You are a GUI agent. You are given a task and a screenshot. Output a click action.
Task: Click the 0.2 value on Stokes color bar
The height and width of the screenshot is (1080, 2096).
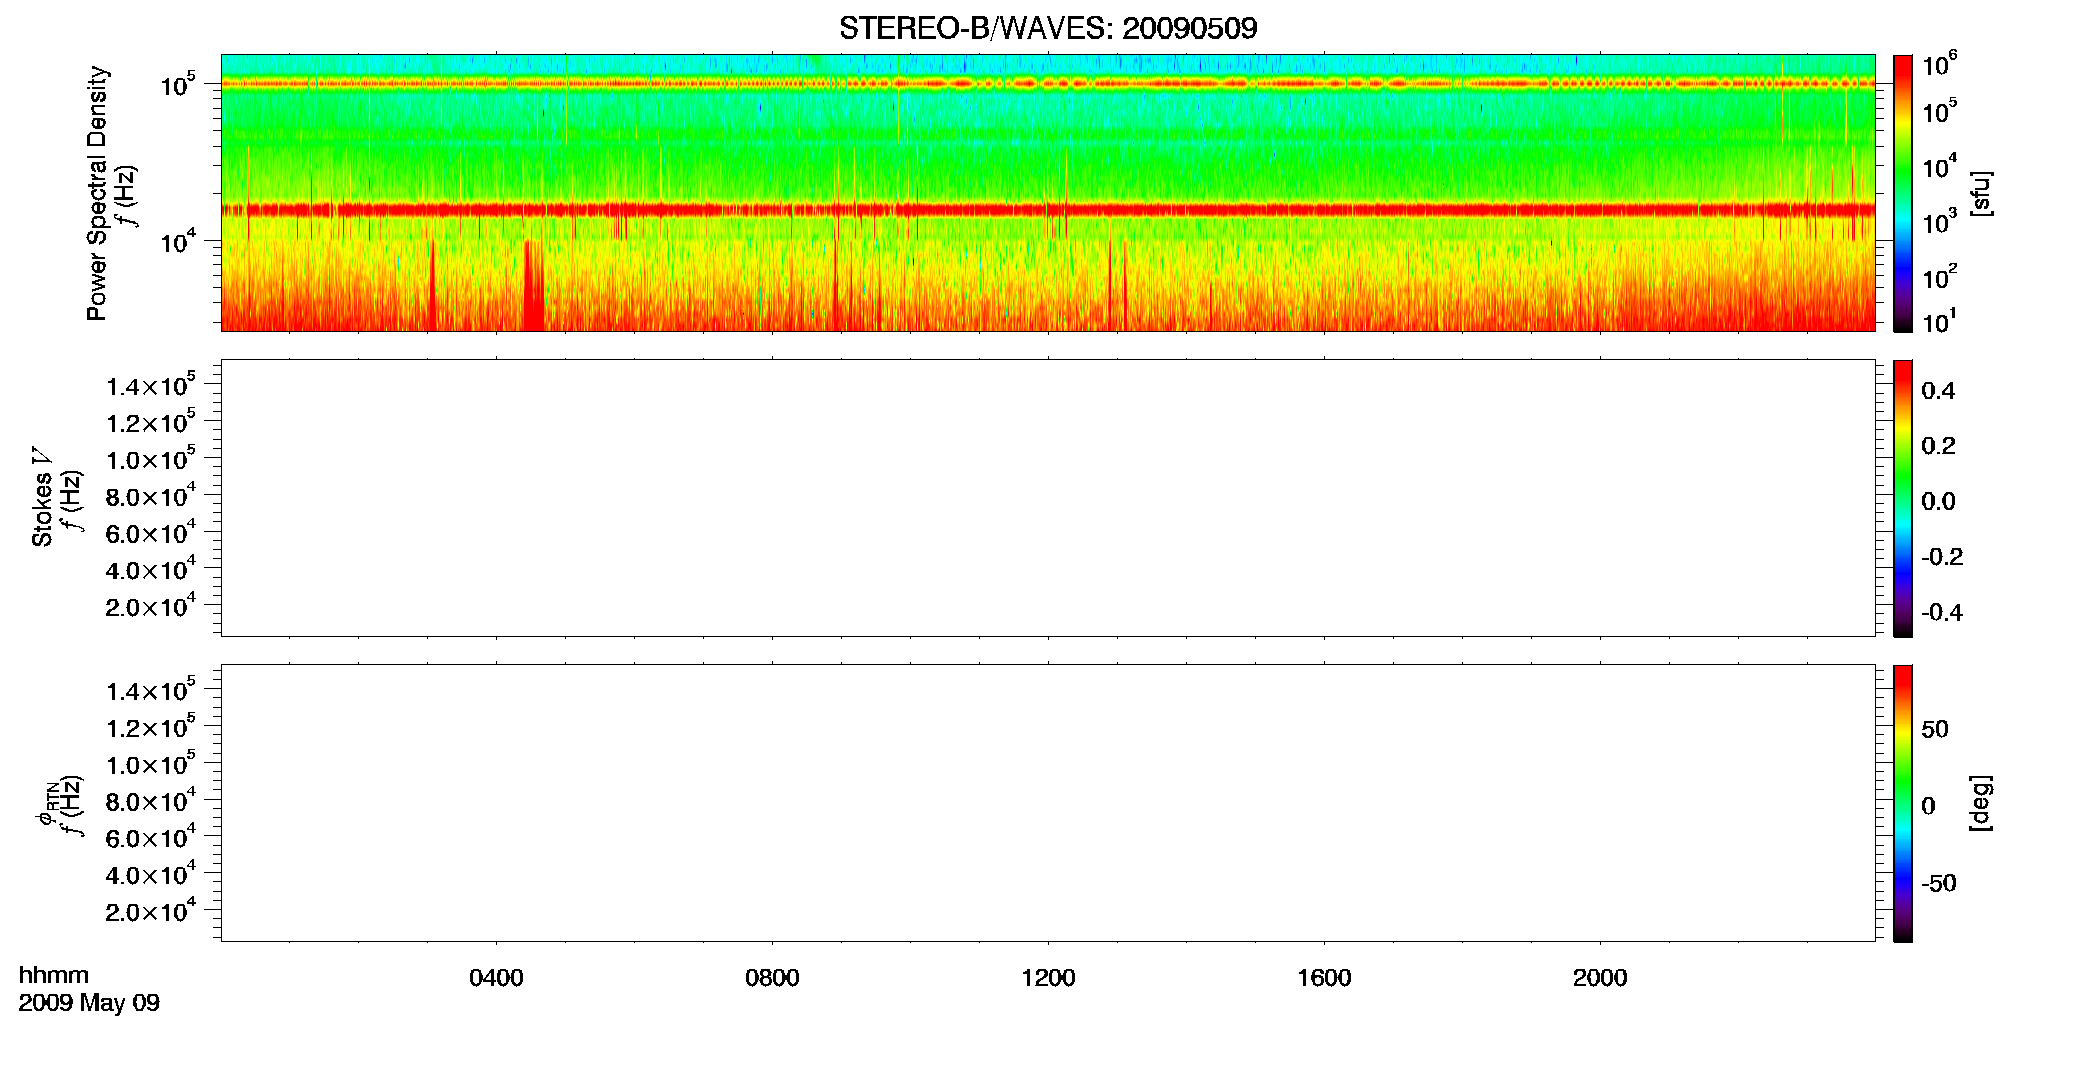coord(1938,446)
